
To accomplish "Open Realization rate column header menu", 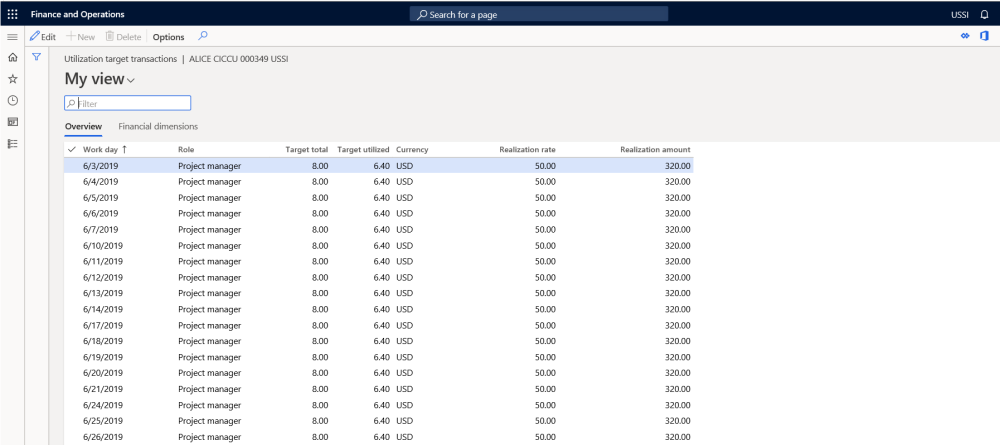I will [527, 149].
